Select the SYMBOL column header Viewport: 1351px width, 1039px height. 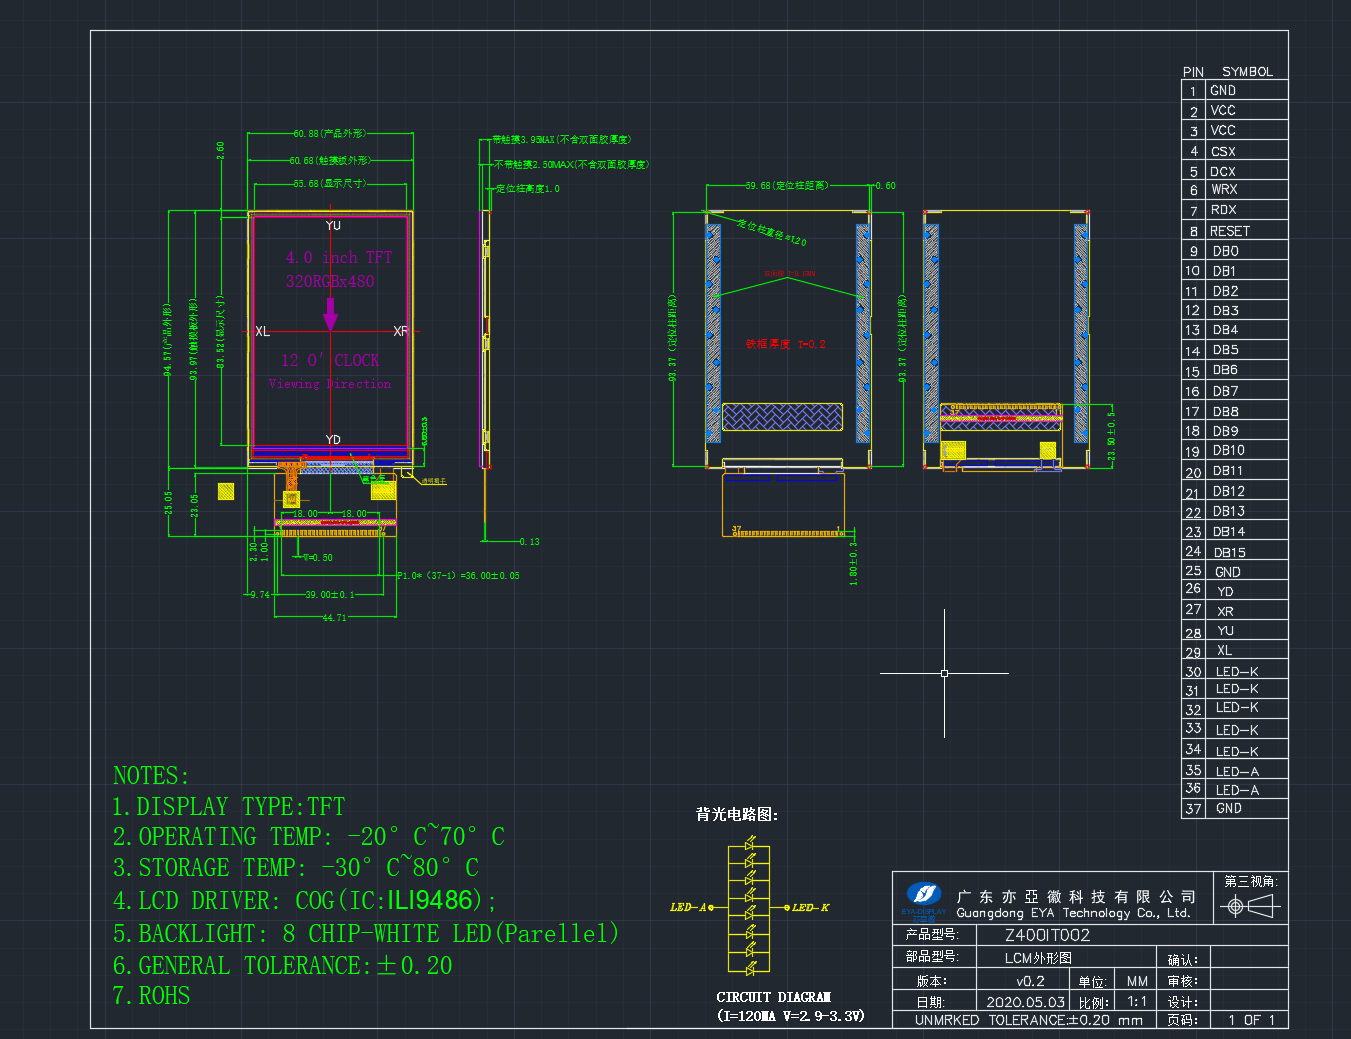1247,72
